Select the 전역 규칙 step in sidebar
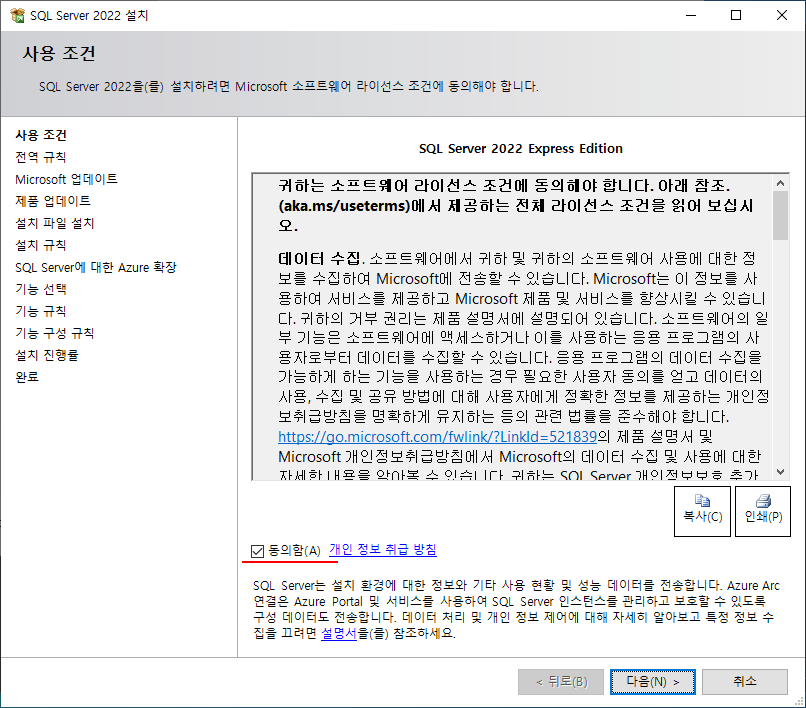The image size is (806, 708). pyautogui.click(x=41, y=157)
